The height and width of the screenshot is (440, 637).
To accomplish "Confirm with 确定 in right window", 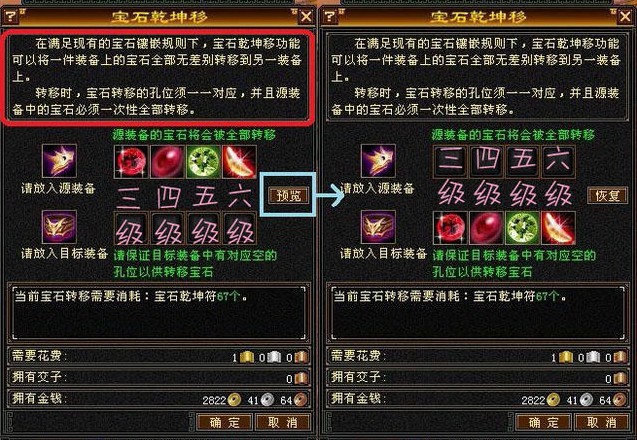I will click(544, 422).
